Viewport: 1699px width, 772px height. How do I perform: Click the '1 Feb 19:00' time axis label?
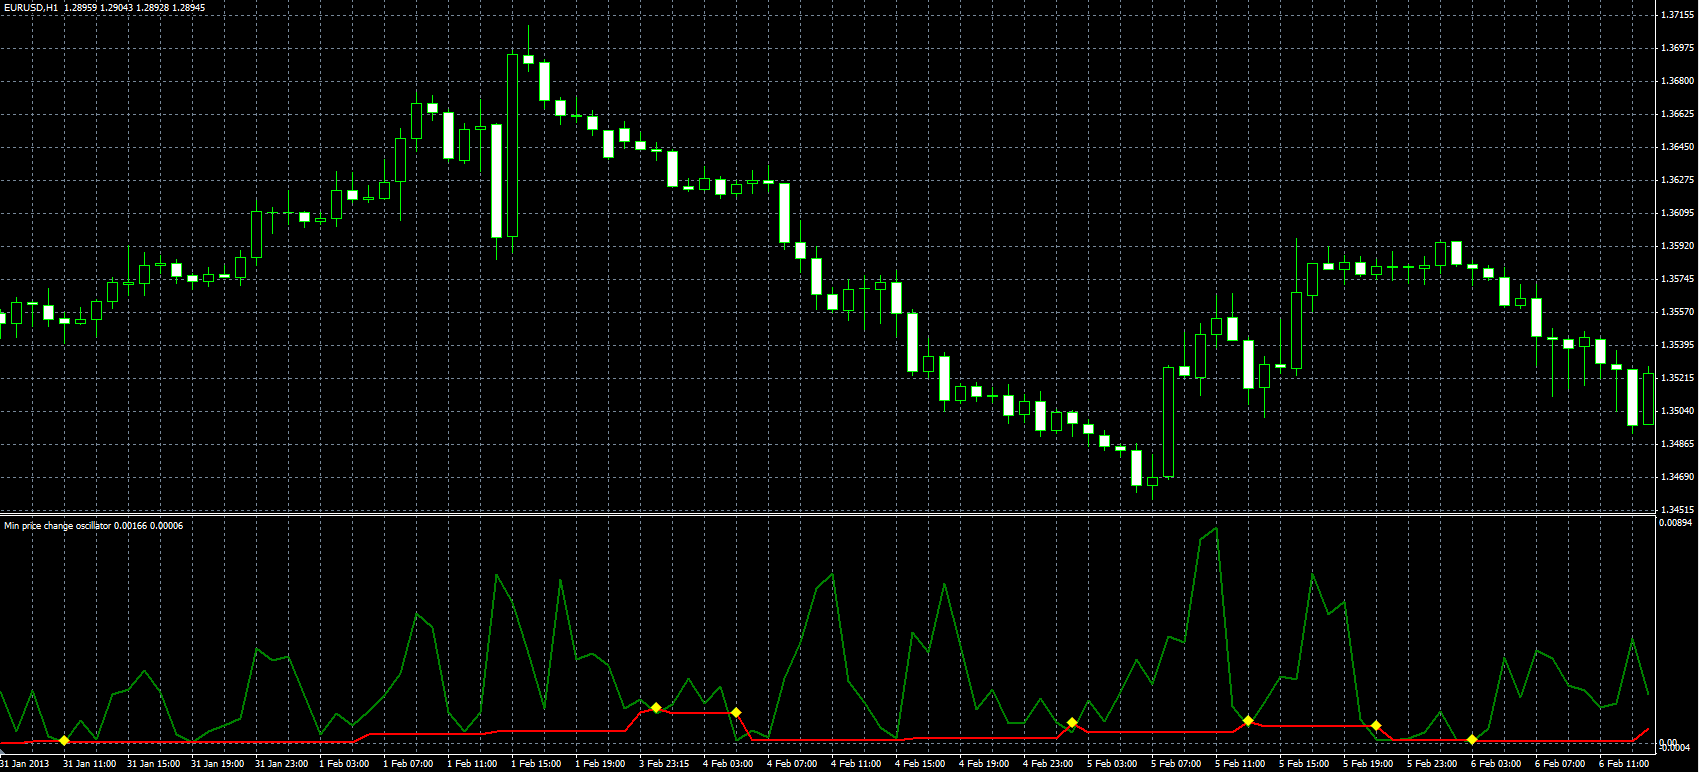point(600,764)
